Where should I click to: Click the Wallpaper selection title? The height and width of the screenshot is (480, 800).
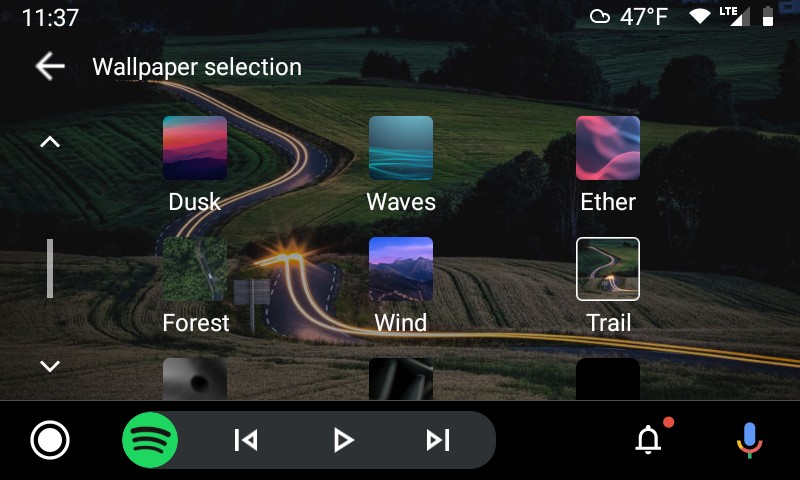pyautogui.click(x=197, y=67)
